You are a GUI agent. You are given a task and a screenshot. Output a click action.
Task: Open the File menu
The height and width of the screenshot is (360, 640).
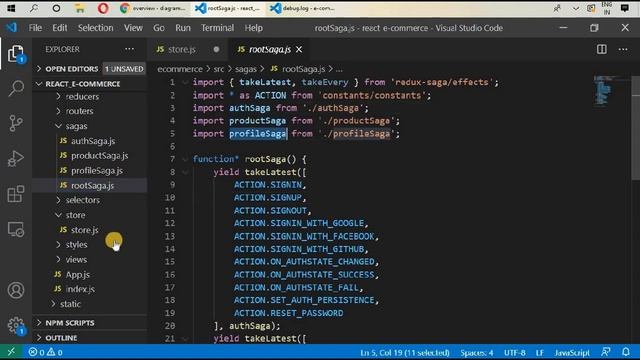tap(35, 28)
